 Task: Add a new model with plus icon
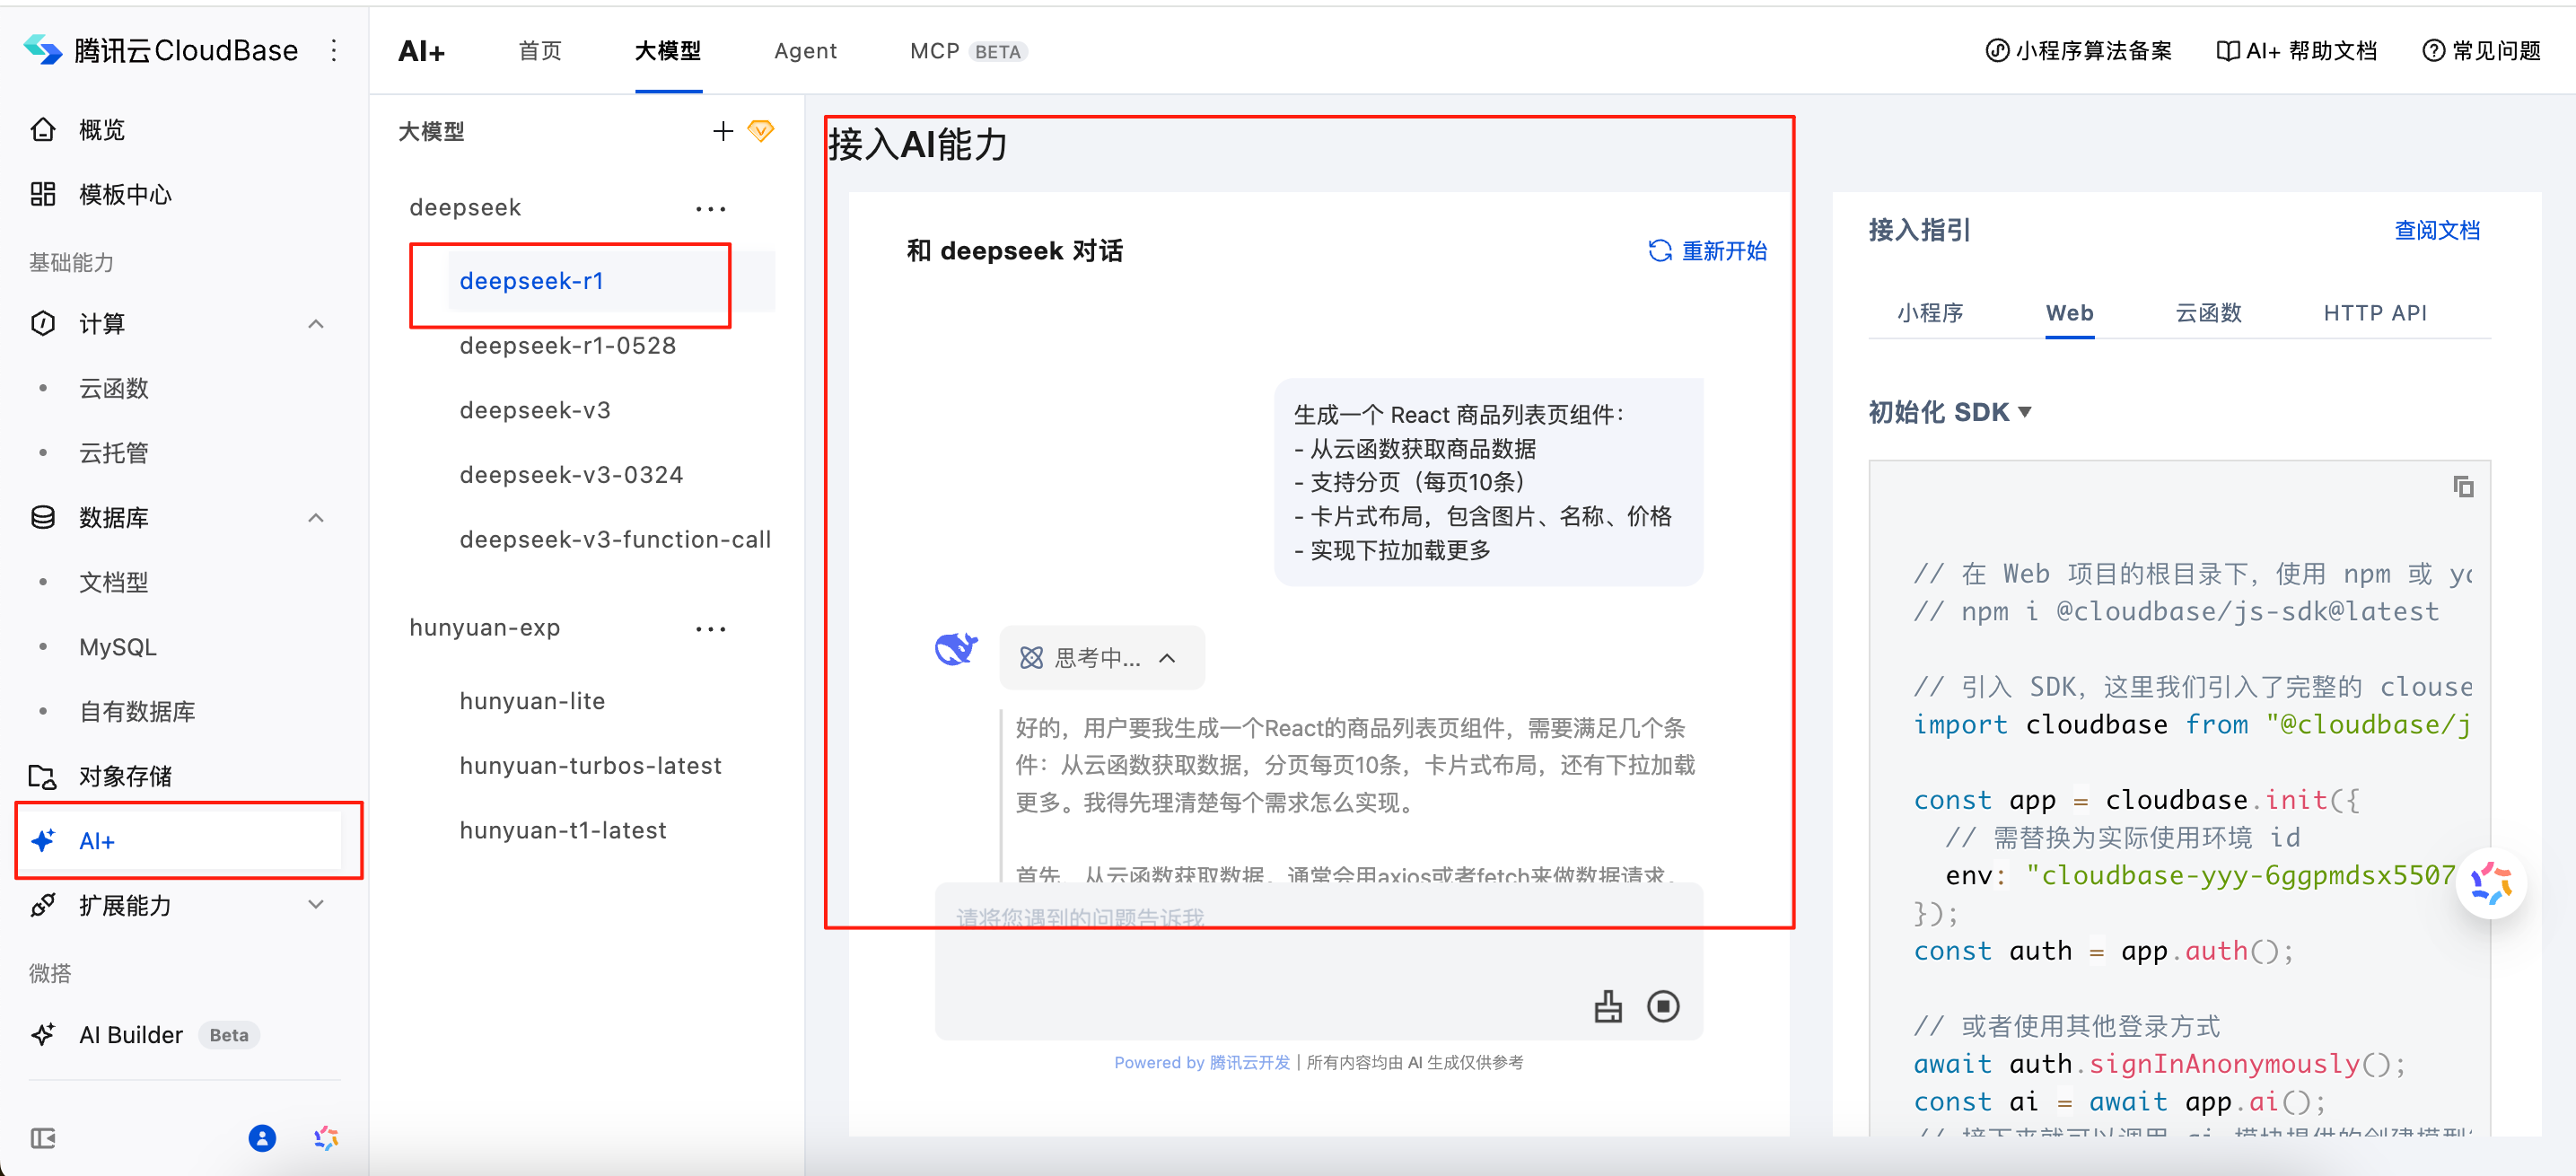tap(723, 131)
